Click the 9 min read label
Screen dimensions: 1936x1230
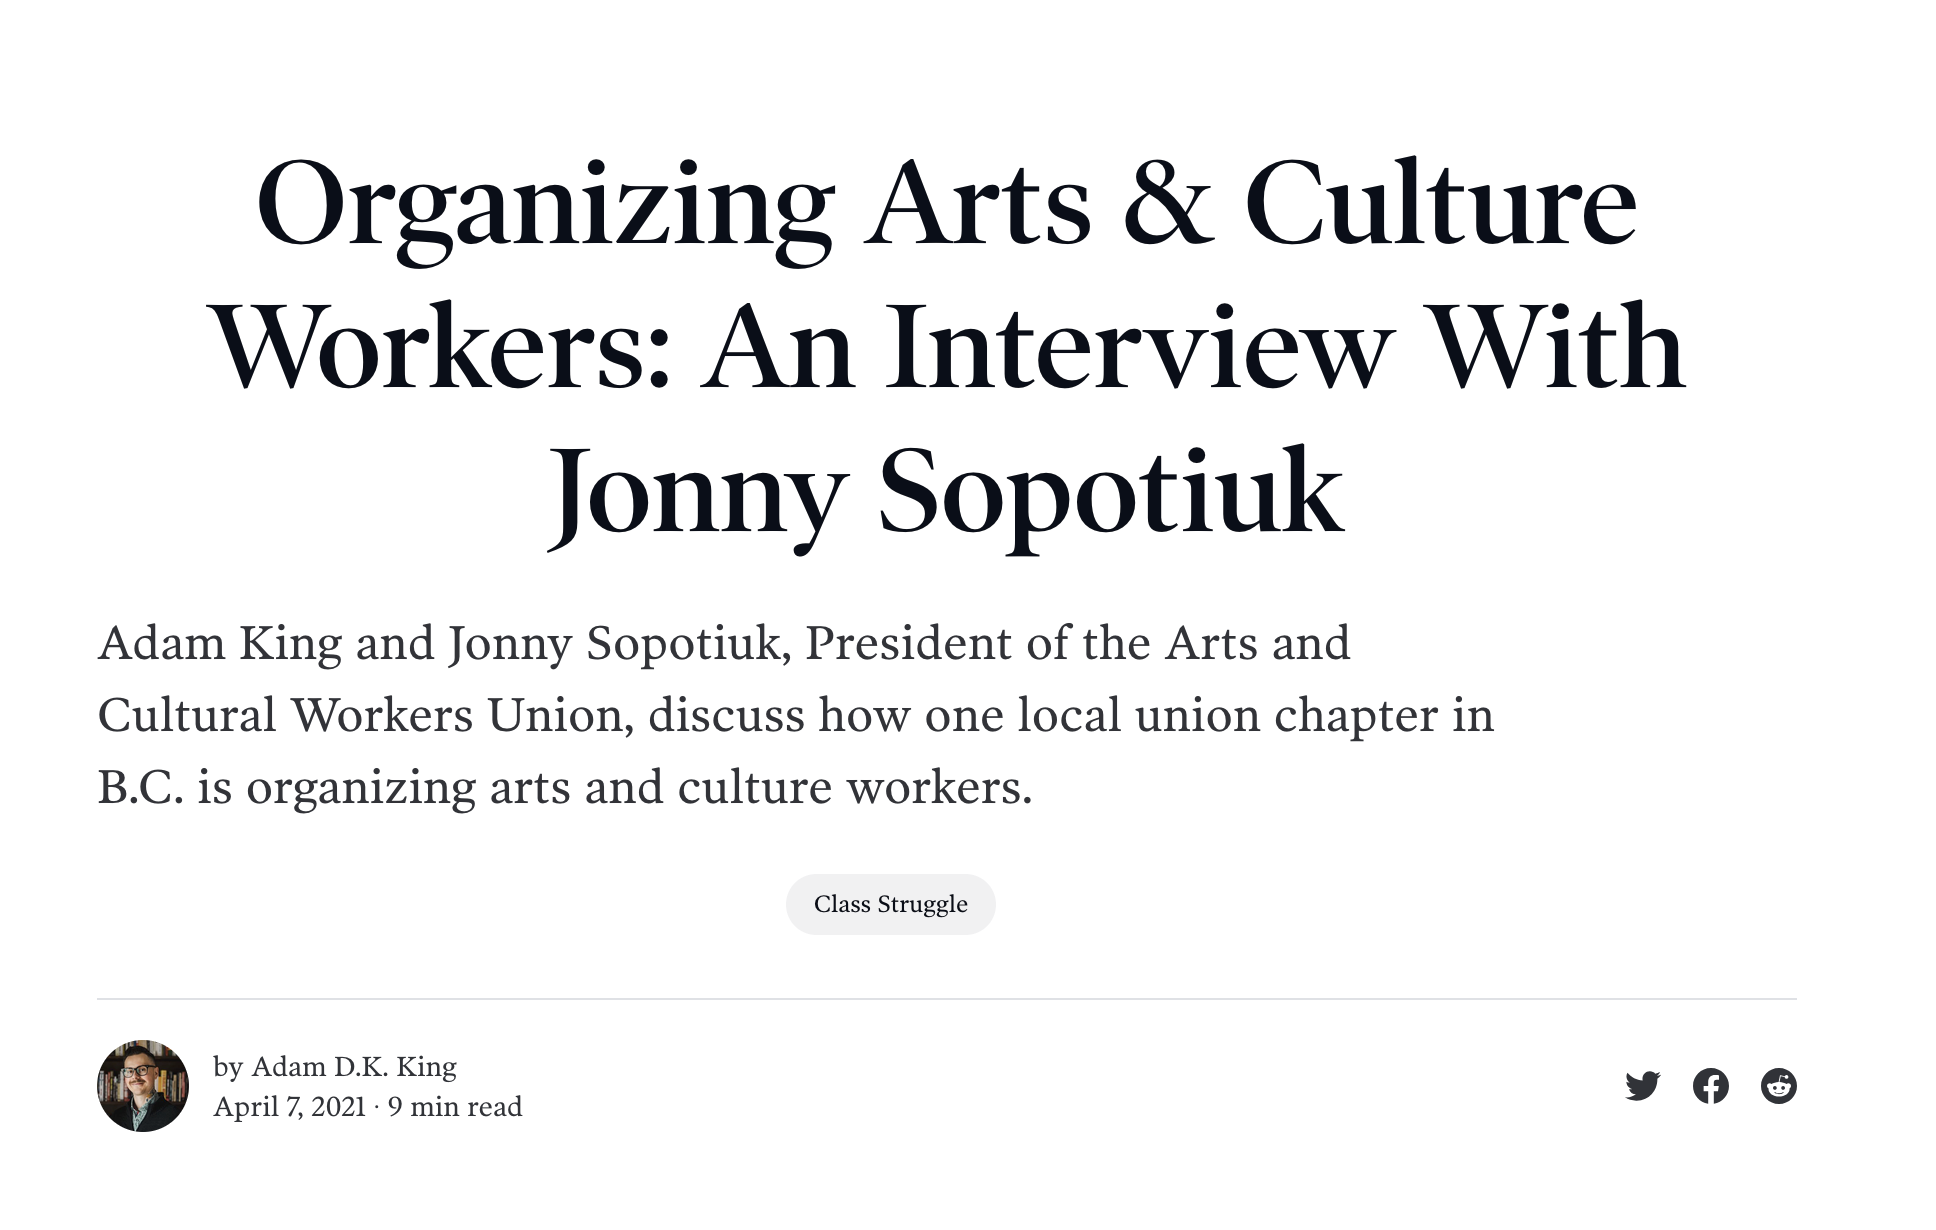pos(455,1107)
